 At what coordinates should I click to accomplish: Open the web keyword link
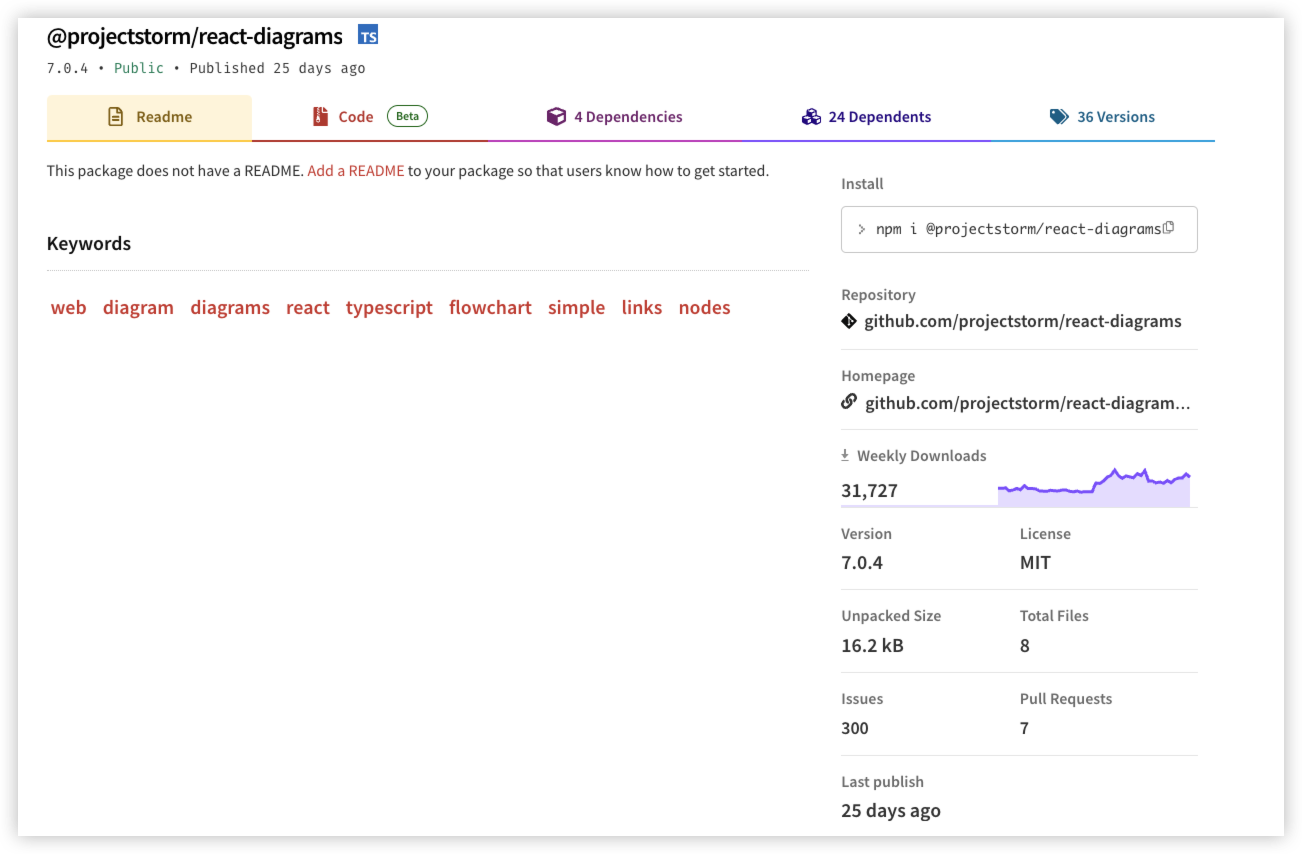coord(68,308)
